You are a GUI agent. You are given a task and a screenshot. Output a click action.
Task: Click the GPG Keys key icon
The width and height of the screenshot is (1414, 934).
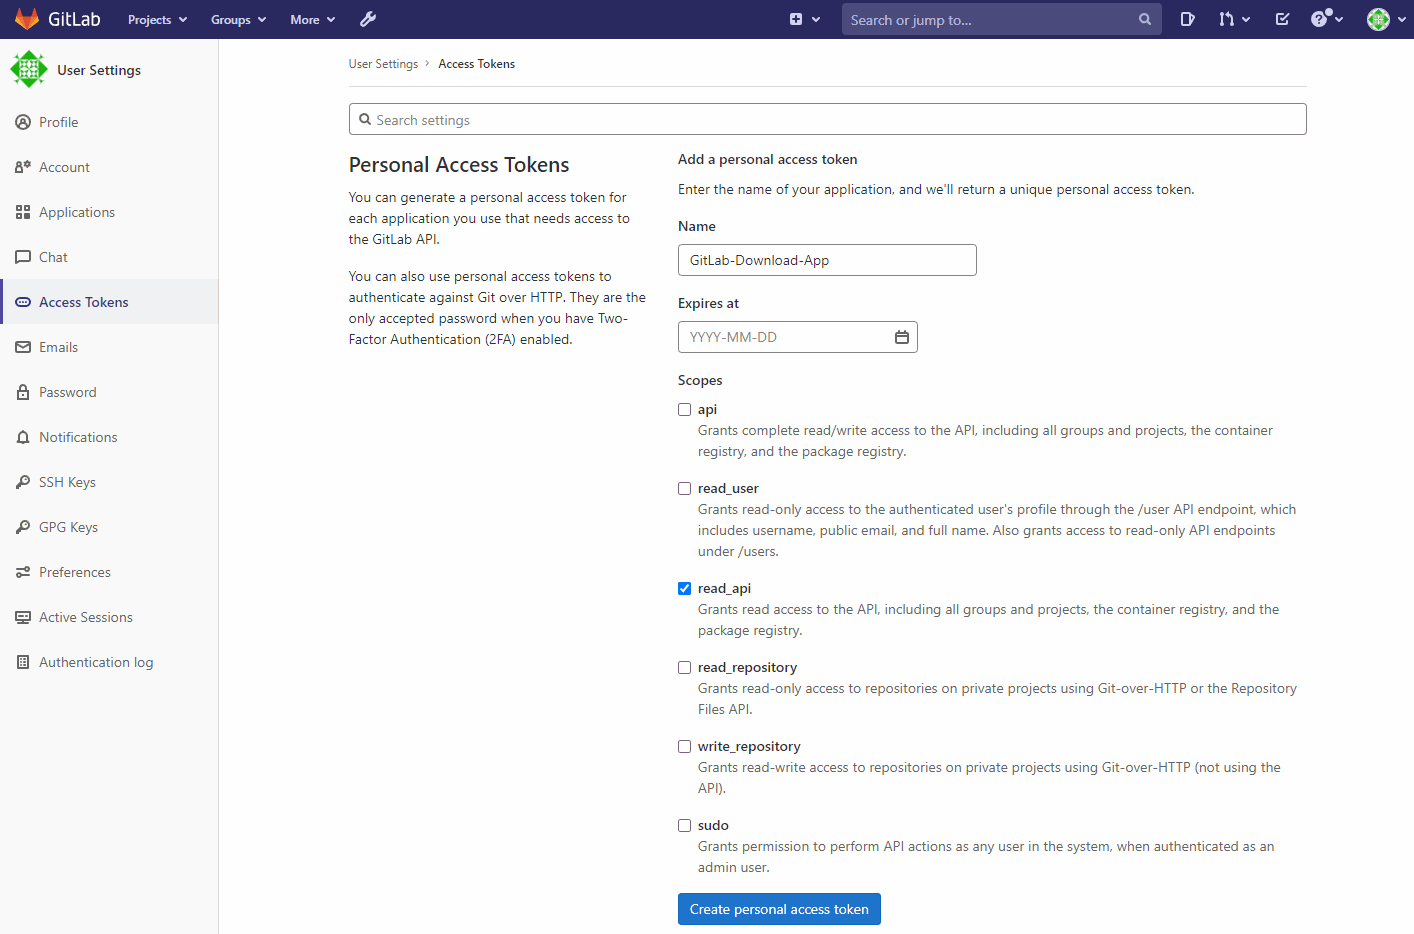coord(23,527)
